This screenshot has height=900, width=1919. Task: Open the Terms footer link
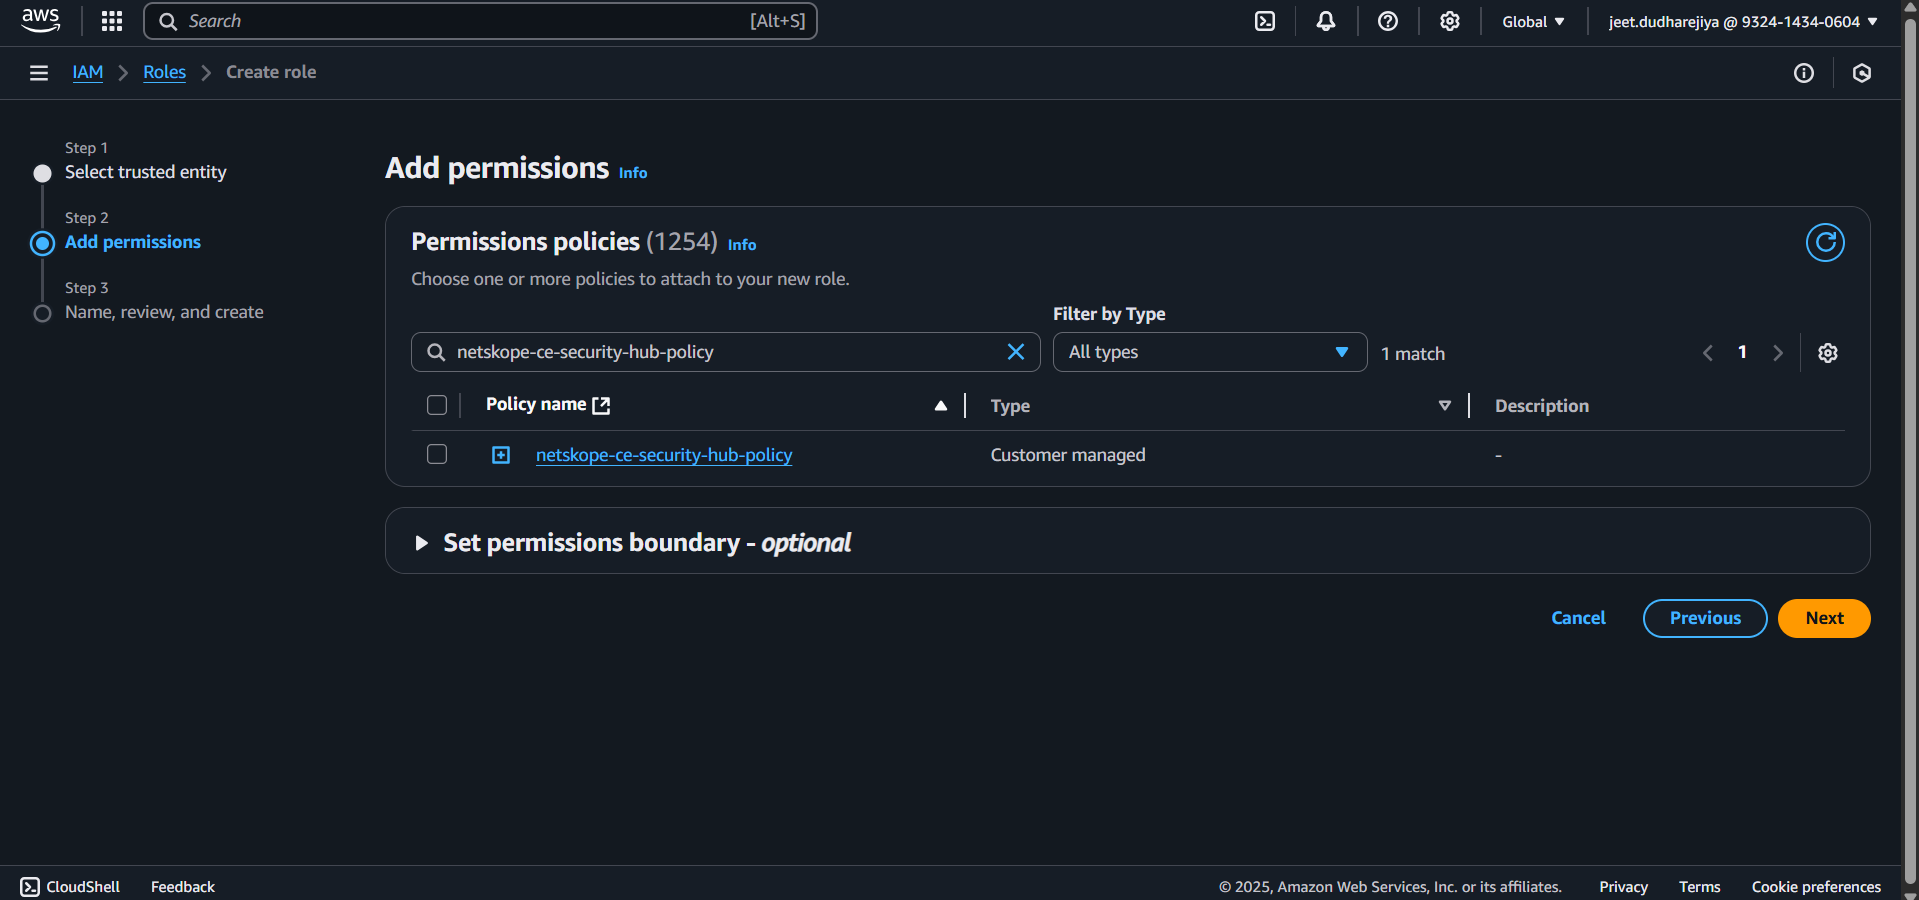coord(1699,887)
